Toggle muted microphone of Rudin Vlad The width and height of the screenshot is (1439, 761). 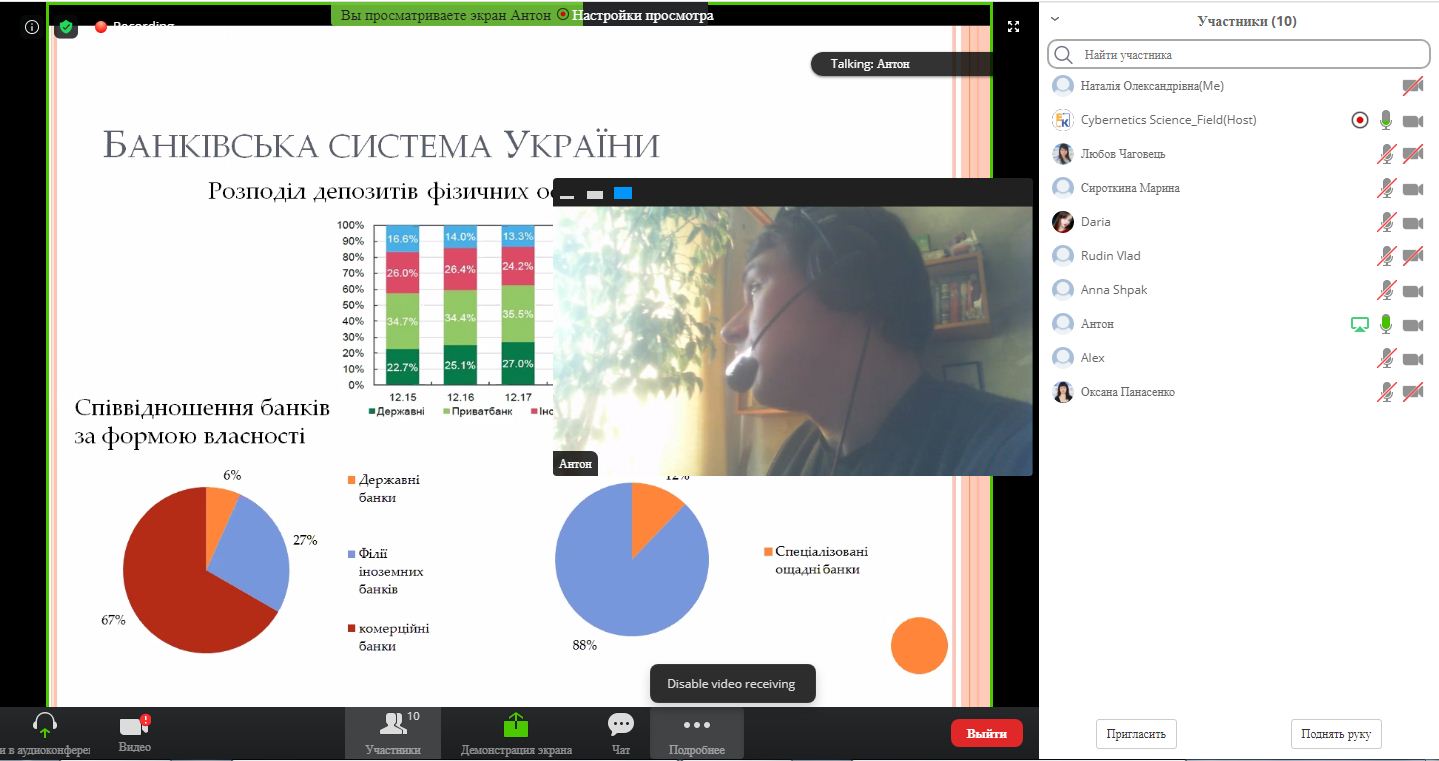coord(1386,256)
